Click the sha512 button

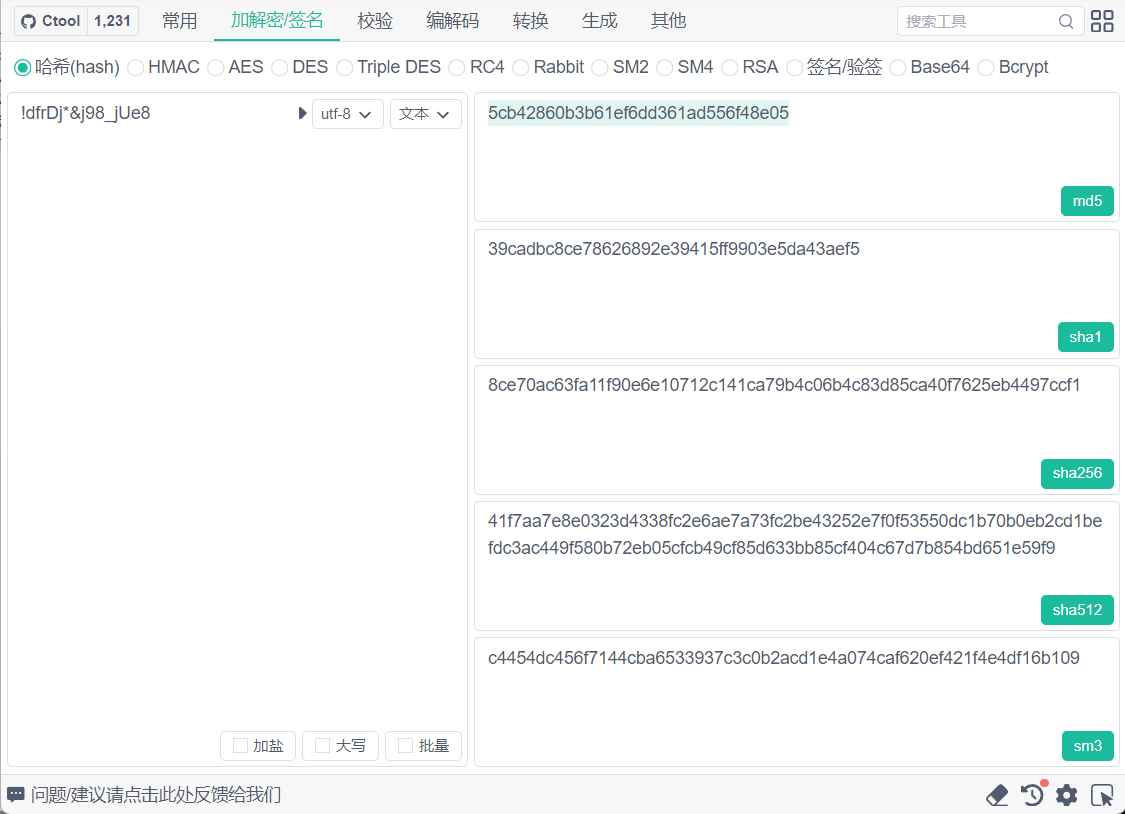pyautogui.click(x=1077, y=610)
